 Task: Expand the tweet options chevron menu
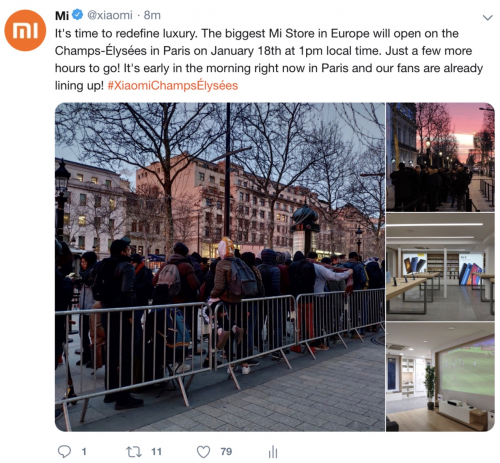pos(488,17)
